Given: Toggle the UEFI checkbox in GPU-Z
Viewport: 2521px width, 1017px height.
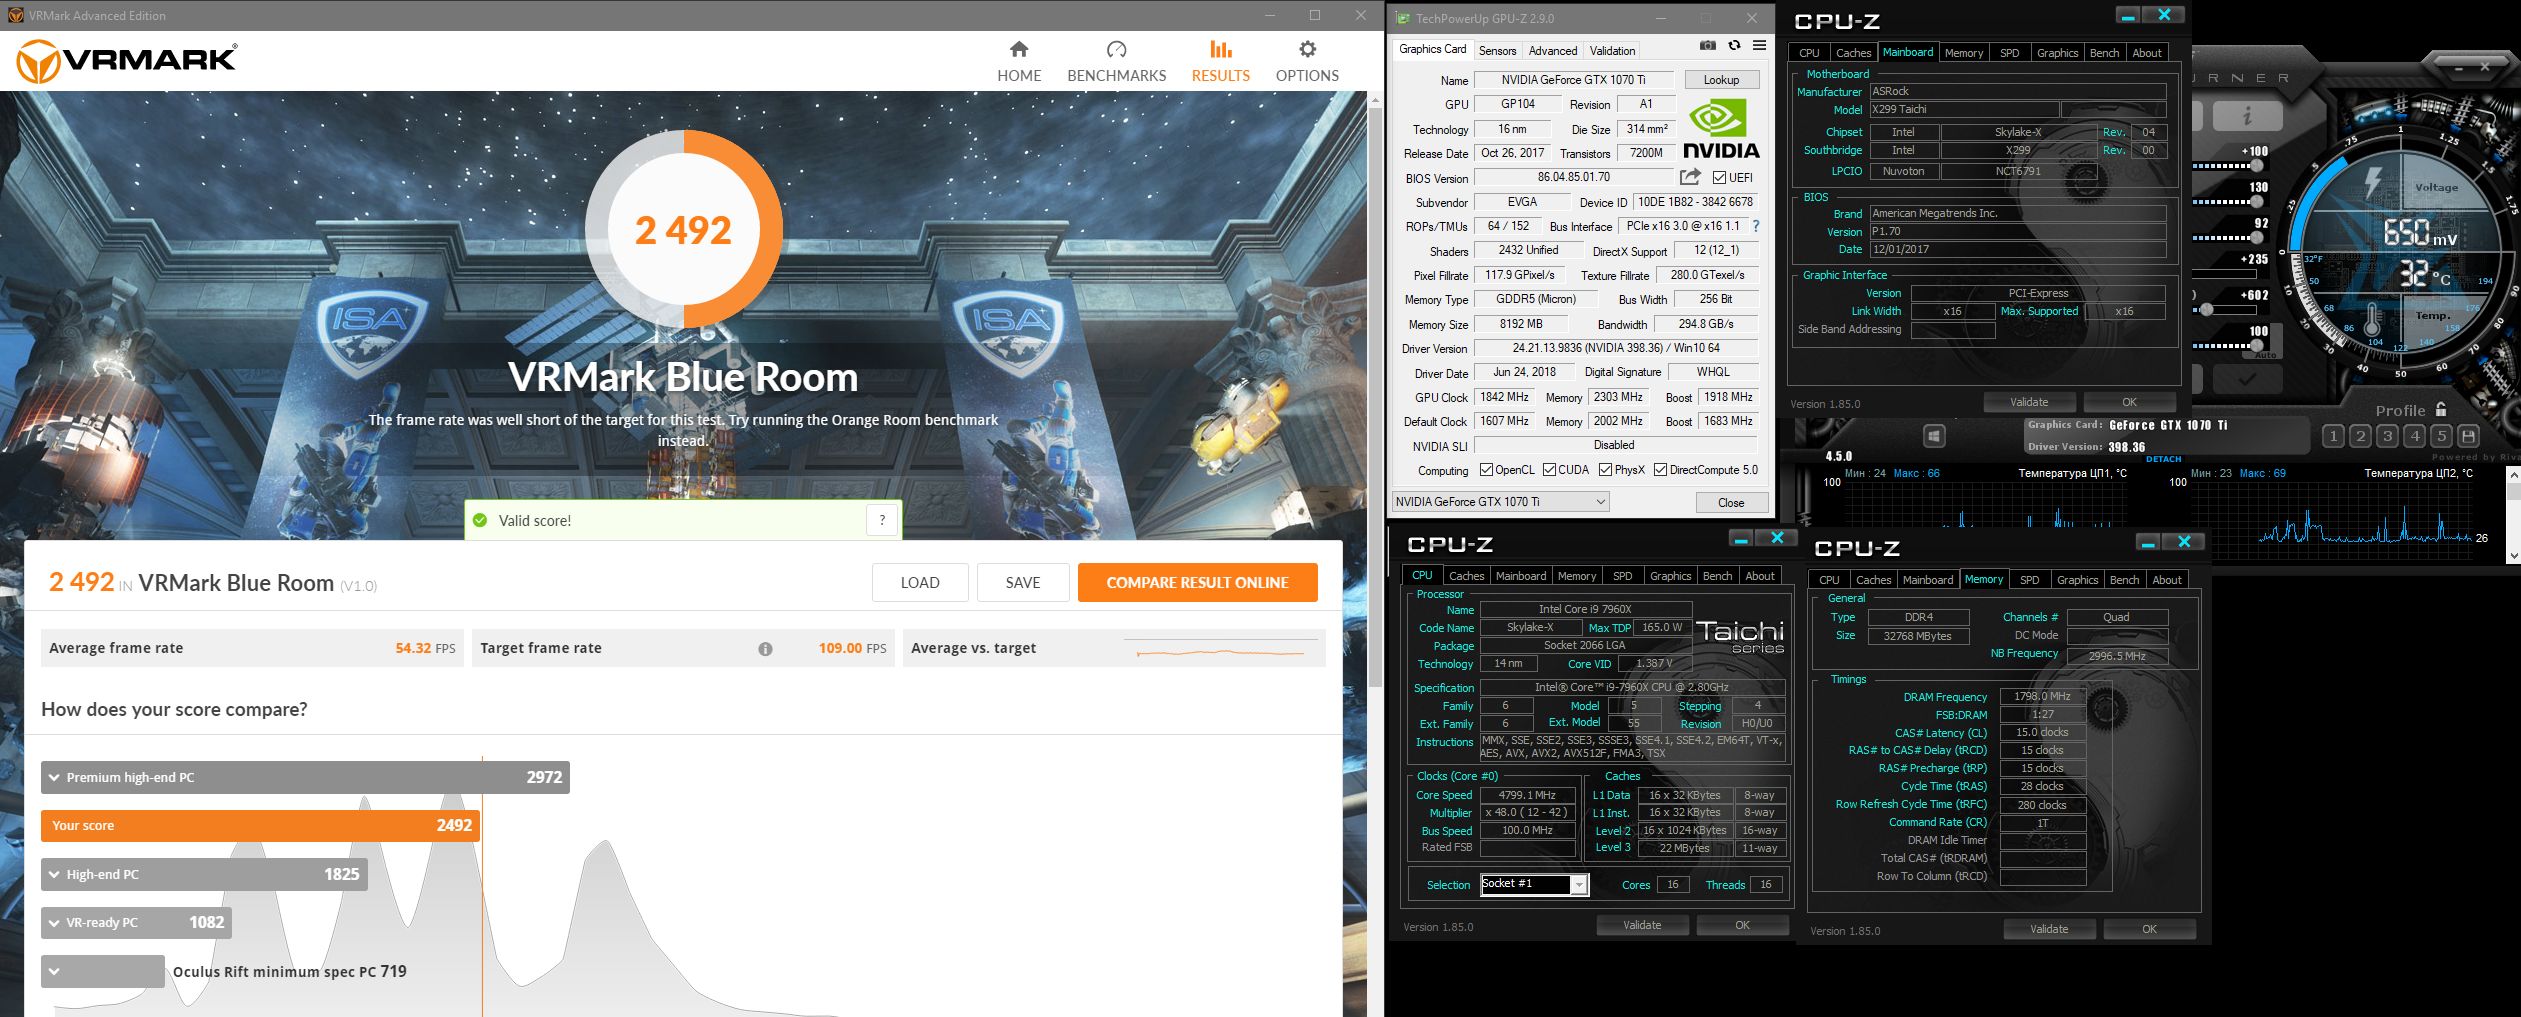Looking at the screenshot, I should [1719, 178].
